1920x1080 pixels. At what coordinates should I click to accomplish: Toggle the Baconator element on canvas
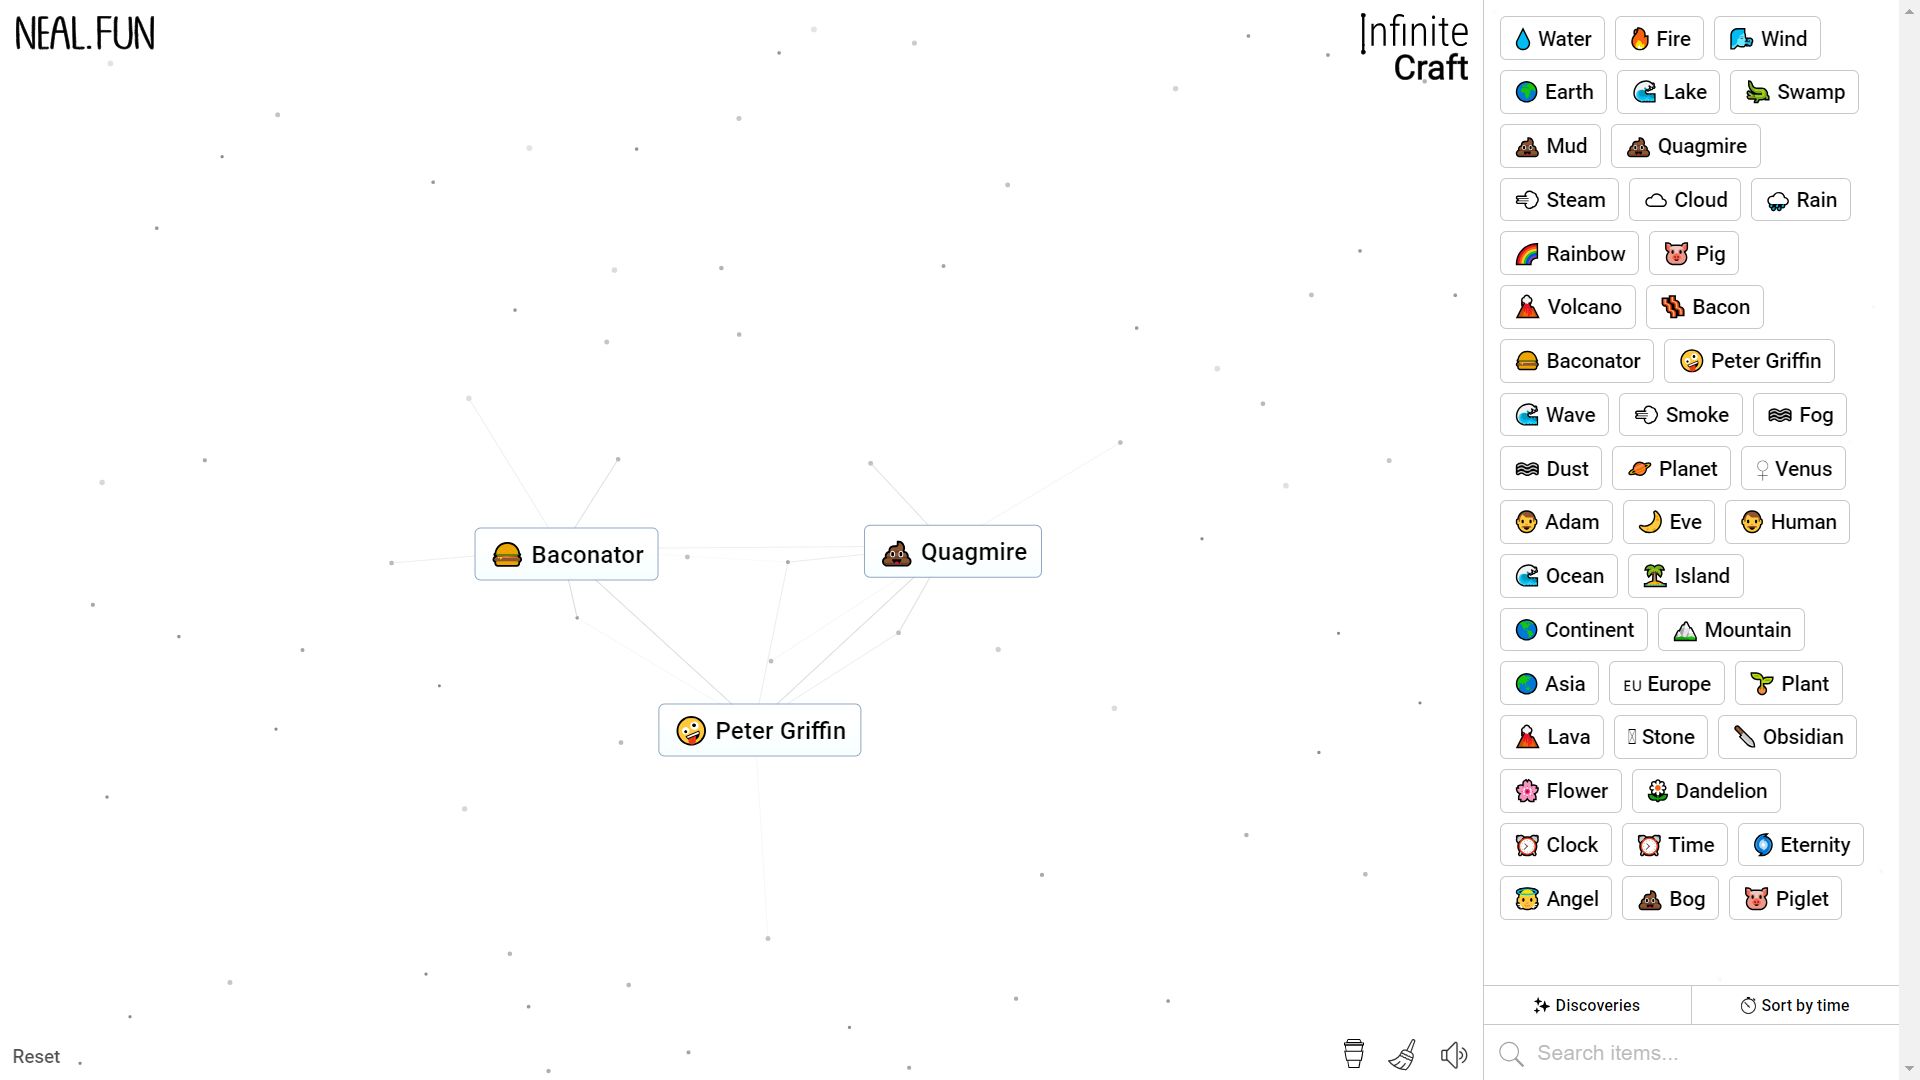click(566, 554)
